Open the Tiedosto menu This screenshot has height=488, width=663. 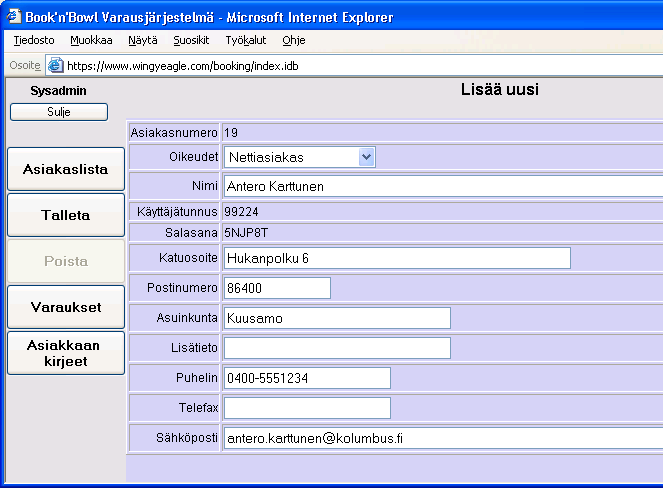click(34, 41)
